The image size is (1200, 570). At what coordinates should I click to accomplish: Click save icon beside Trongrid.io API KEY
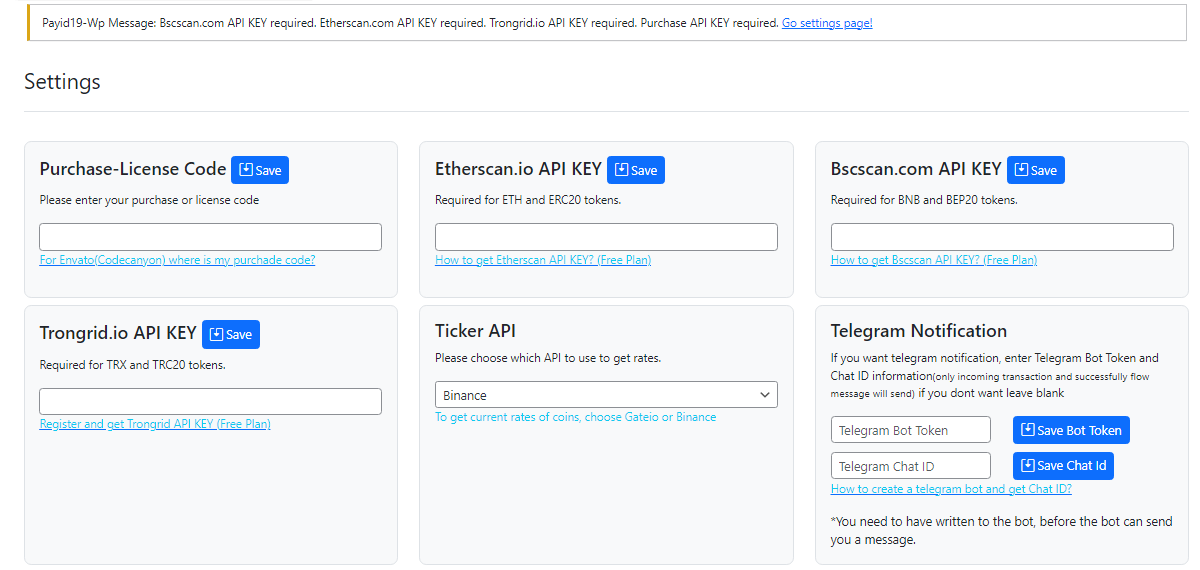point(217,334)
